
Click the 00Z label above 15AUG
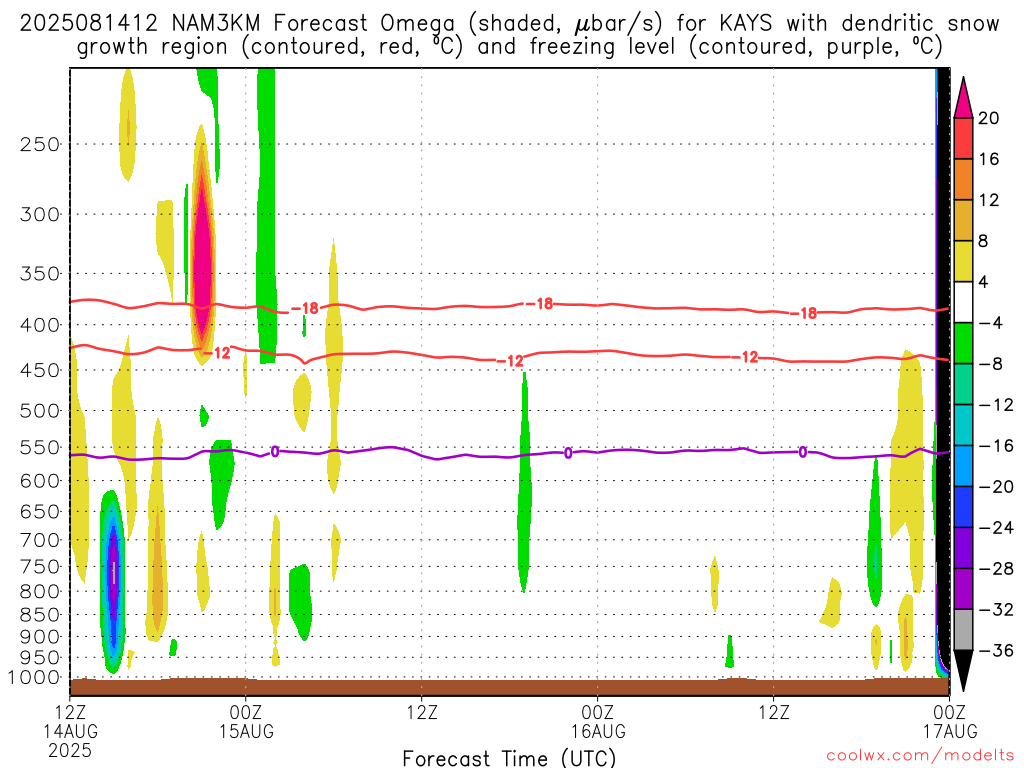point(246,711)
